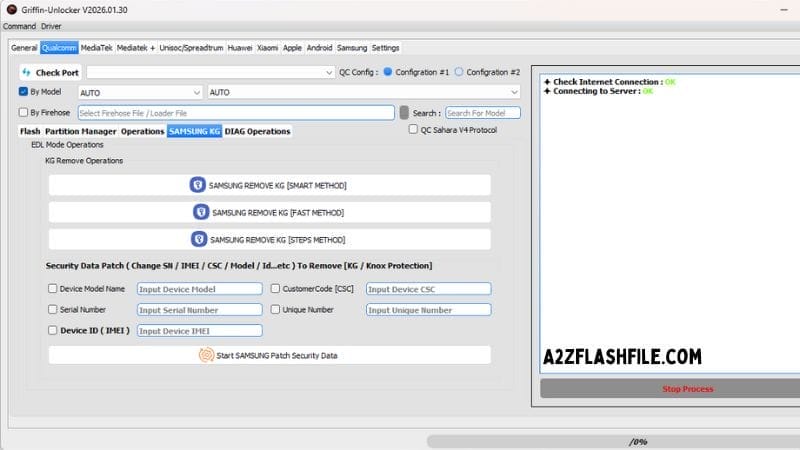
Task: Enable the By Model checkbox
Action: pos(23,91)
